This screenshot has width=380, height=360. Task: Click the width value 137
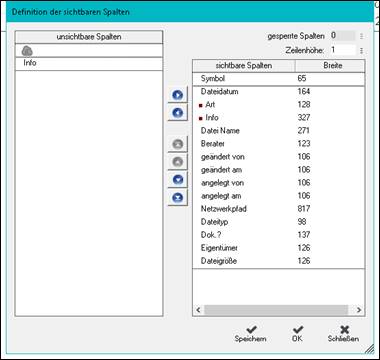point(304,235)
